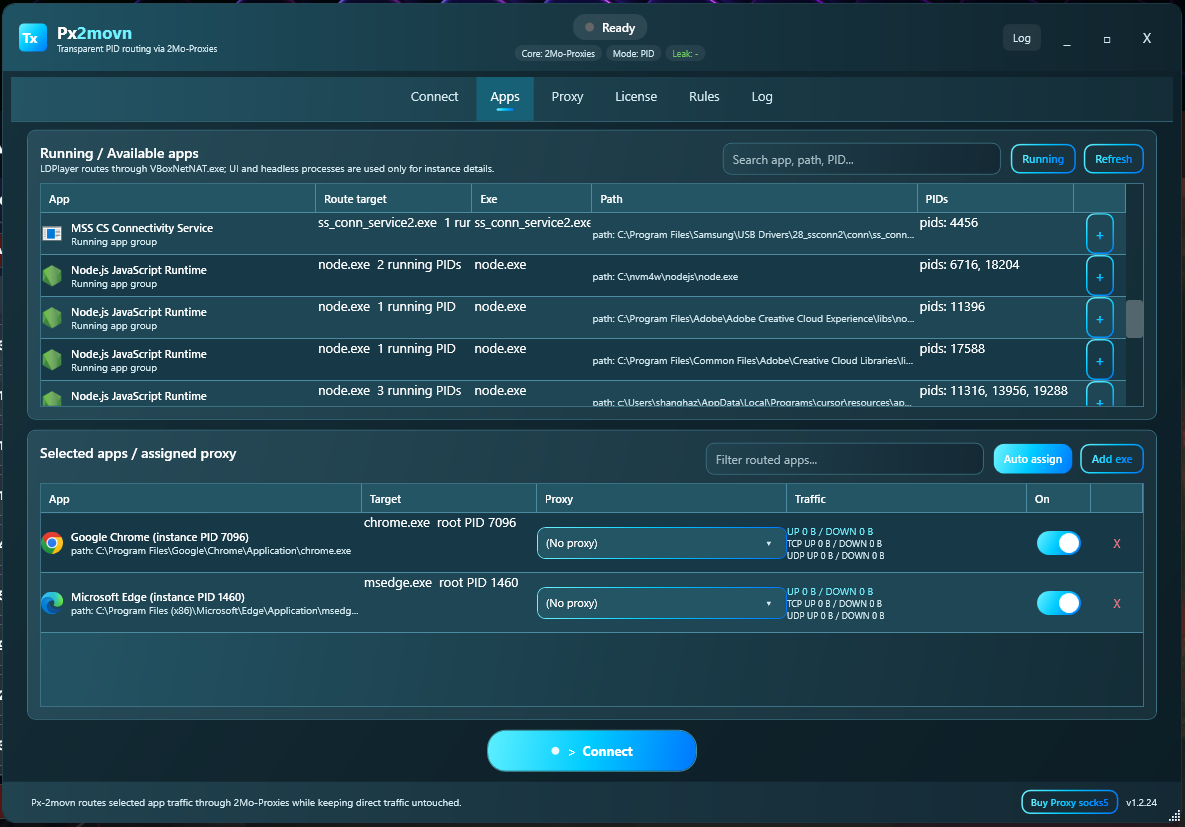Focus the Filter routed apps field
This screenshot has height=827, width=1185.
844,460
